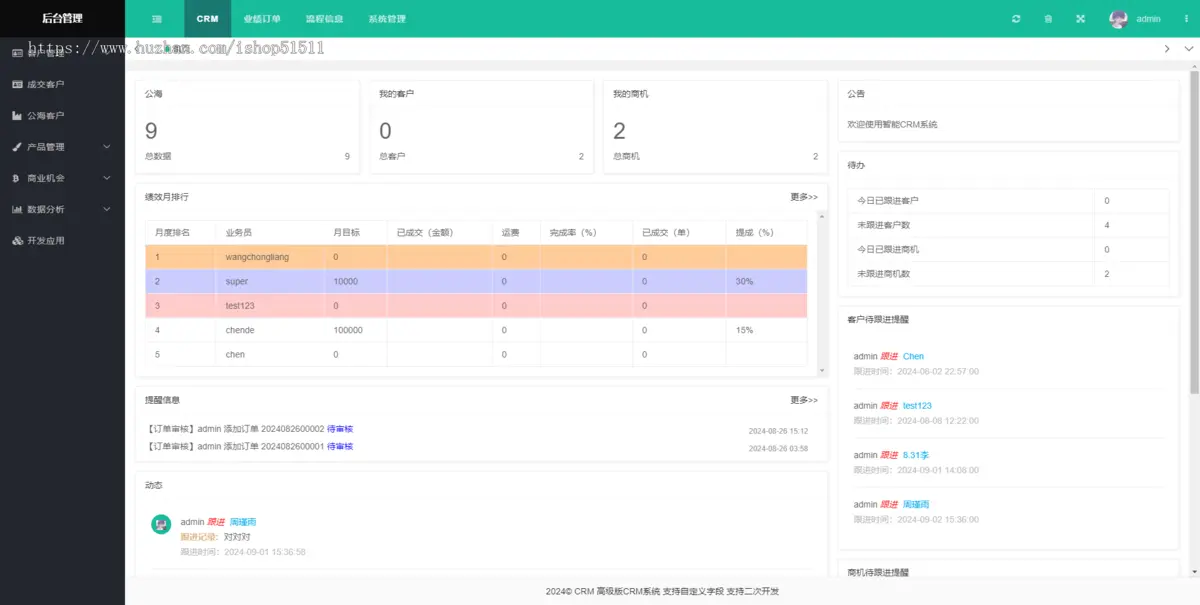This screenshot has height=605, width=1200.
Task: Click the up arrow of the ranking table scrollbar
Action: [x=822, y=215]
